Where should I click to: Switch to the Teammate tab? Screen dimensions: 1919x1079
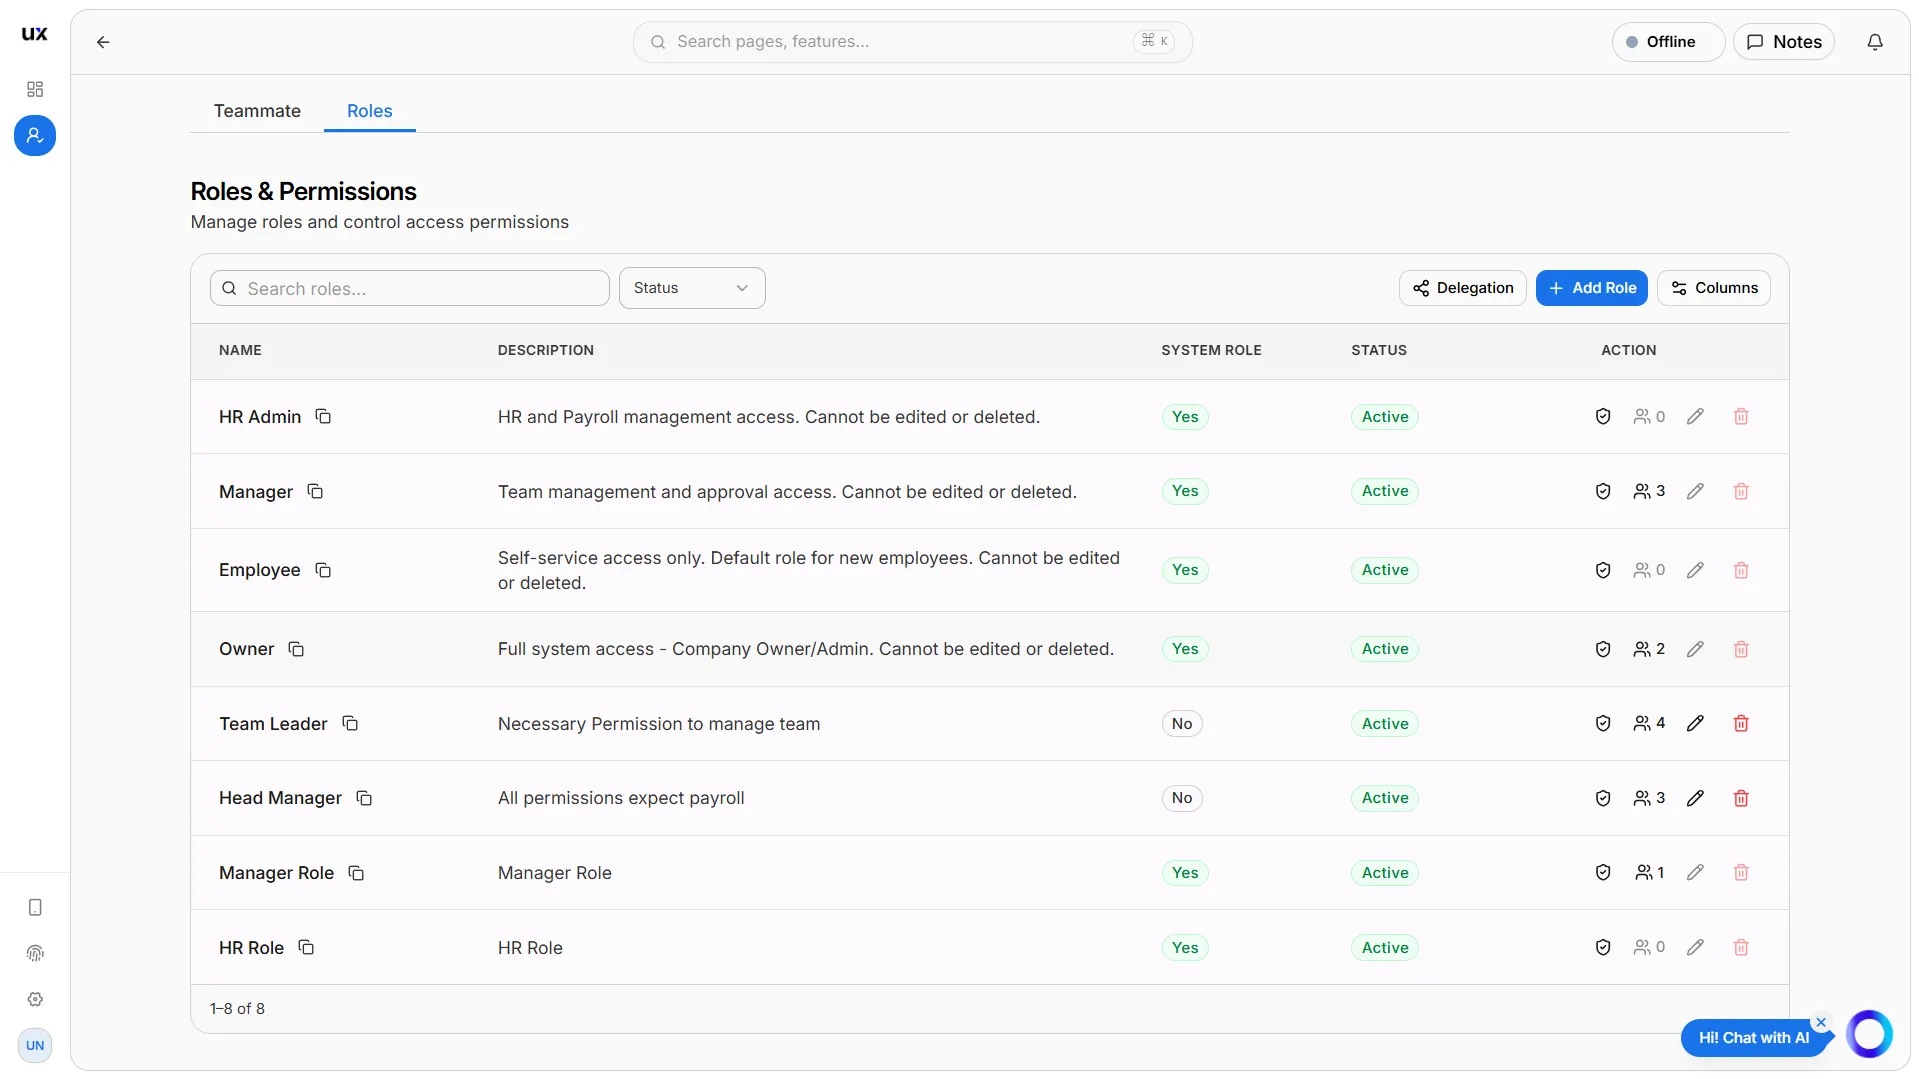pyautogui.click(x=257, y=111)
